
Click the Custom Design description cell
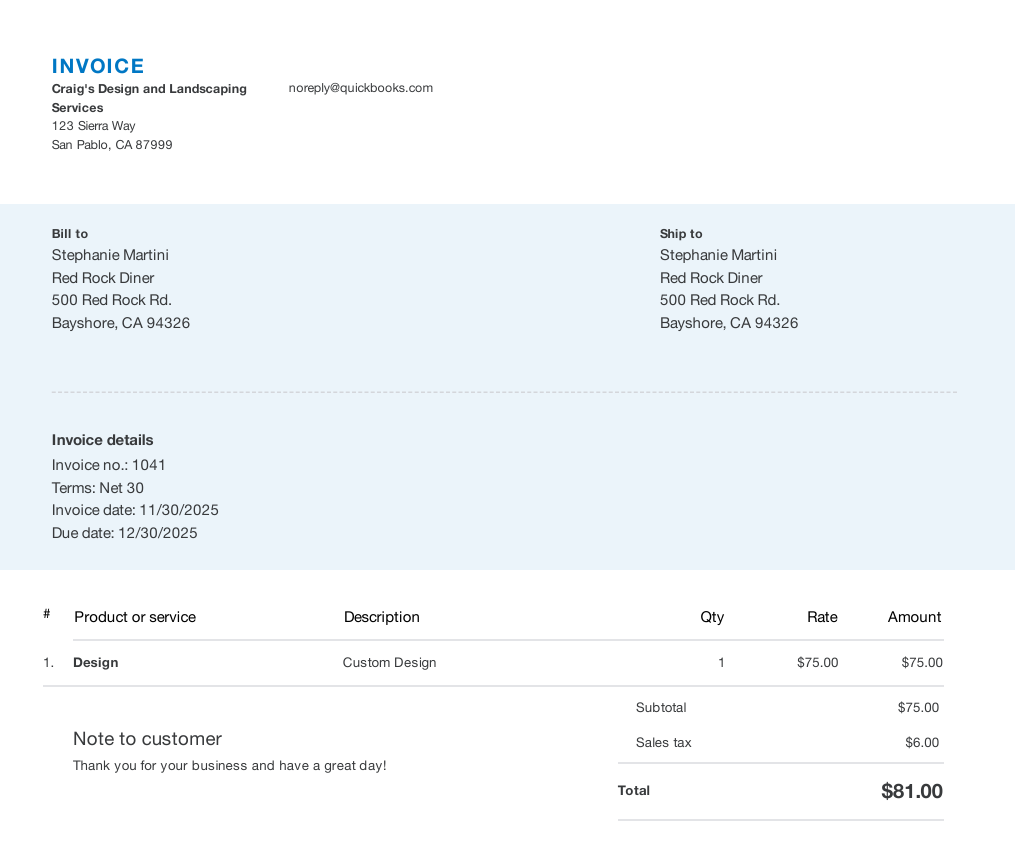(x=389, y=663)
